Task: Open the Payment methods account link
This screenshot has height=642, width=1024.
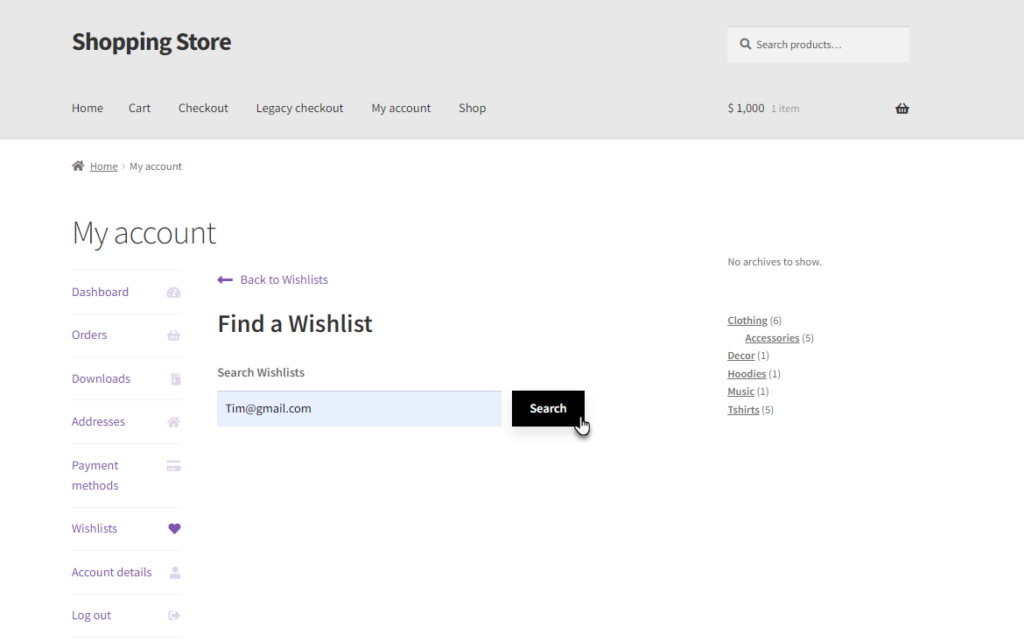Action: 95,475
